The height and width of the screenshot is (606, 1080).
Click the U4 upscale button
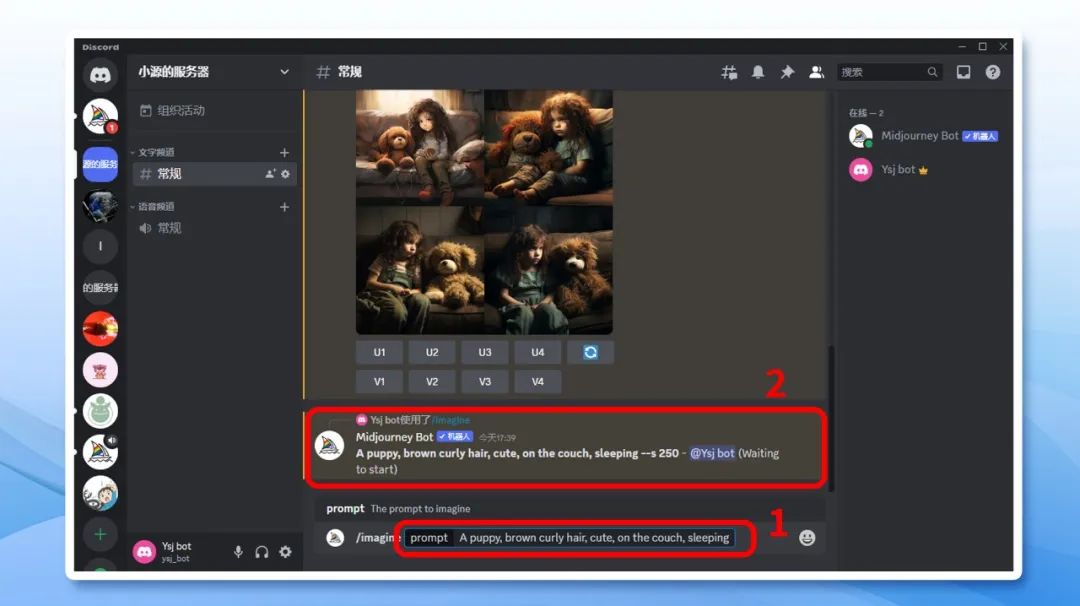point(537,353)
